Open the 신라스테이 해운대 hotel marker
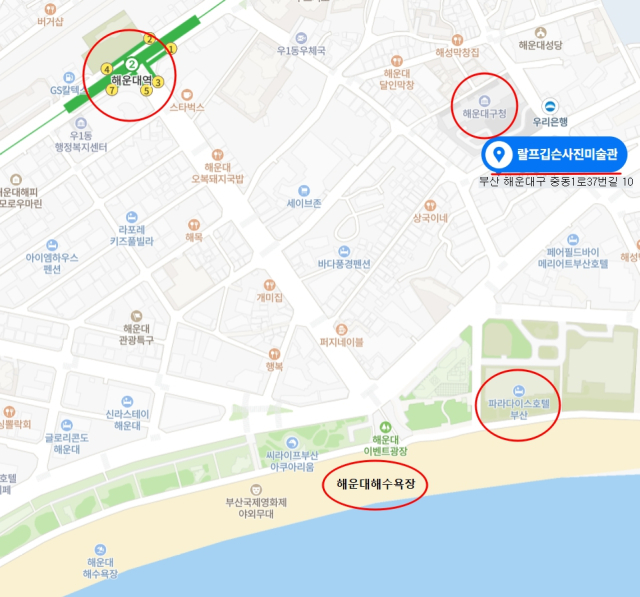The width and height of the screenshot is (640, 597). (x=127, y=402)
